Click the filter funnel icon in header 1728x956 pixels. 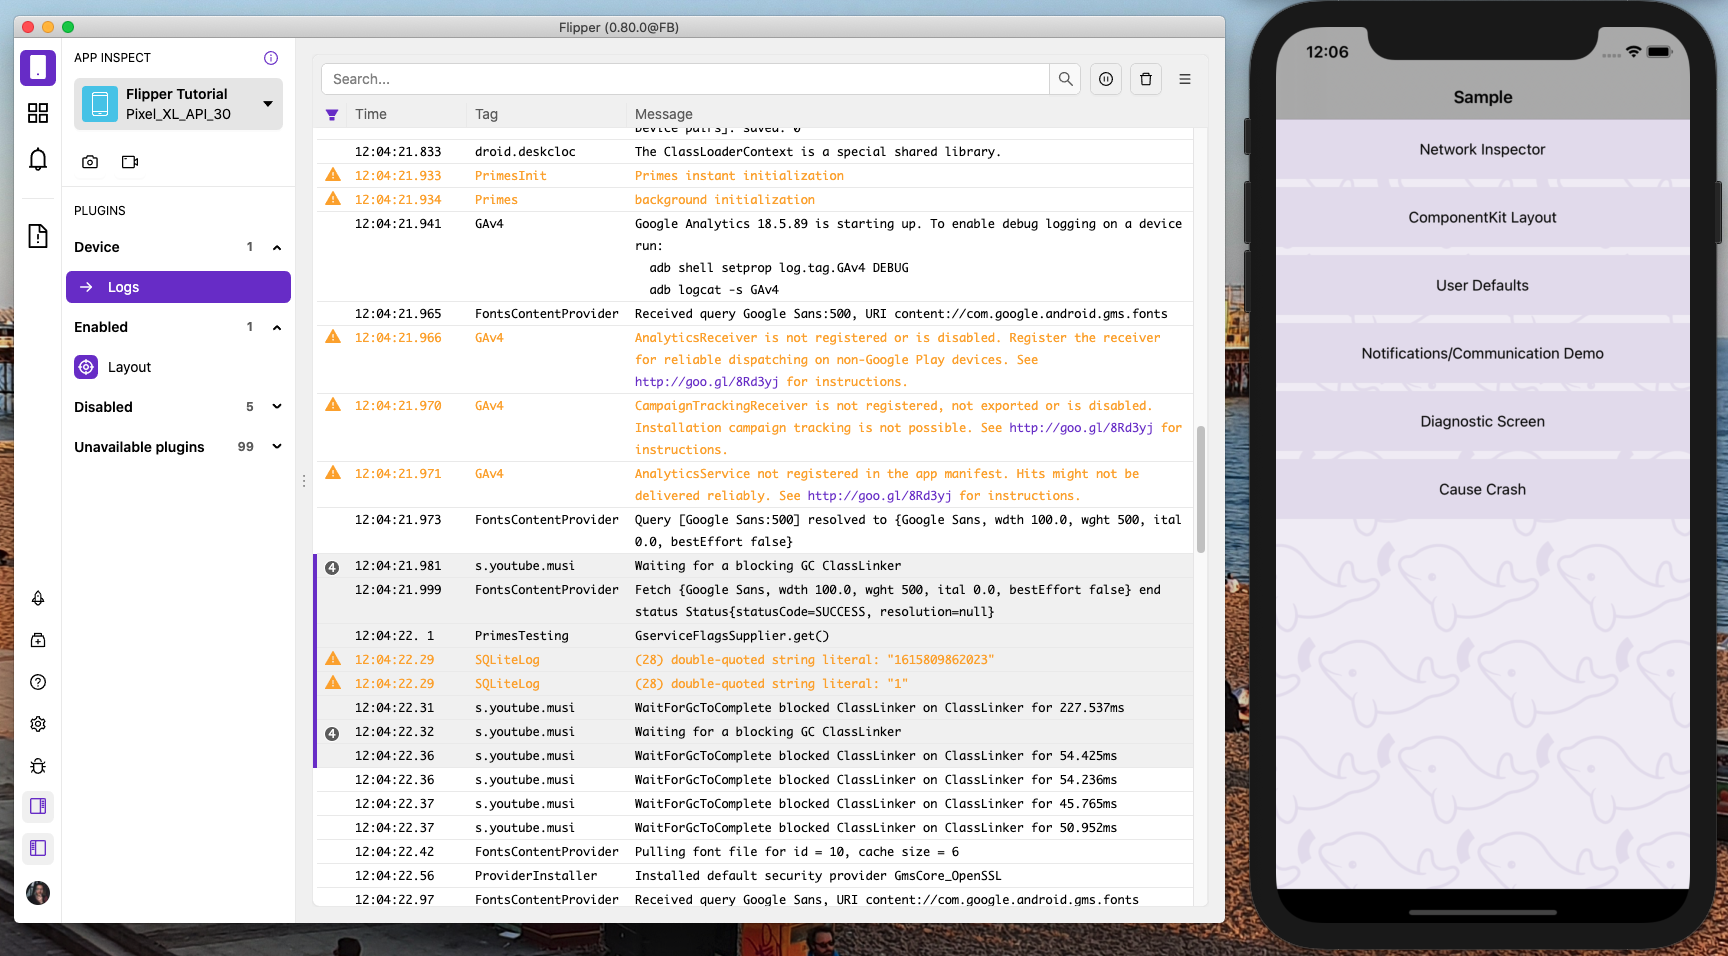[x=332, y=115]
